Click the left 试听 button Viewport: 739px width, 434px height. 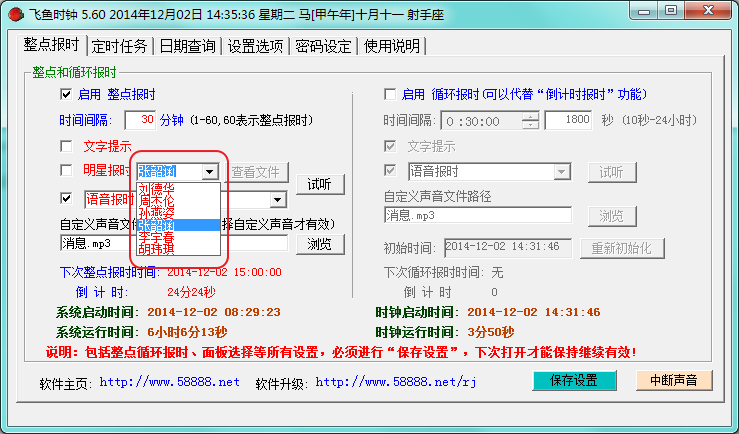(320, 184)
